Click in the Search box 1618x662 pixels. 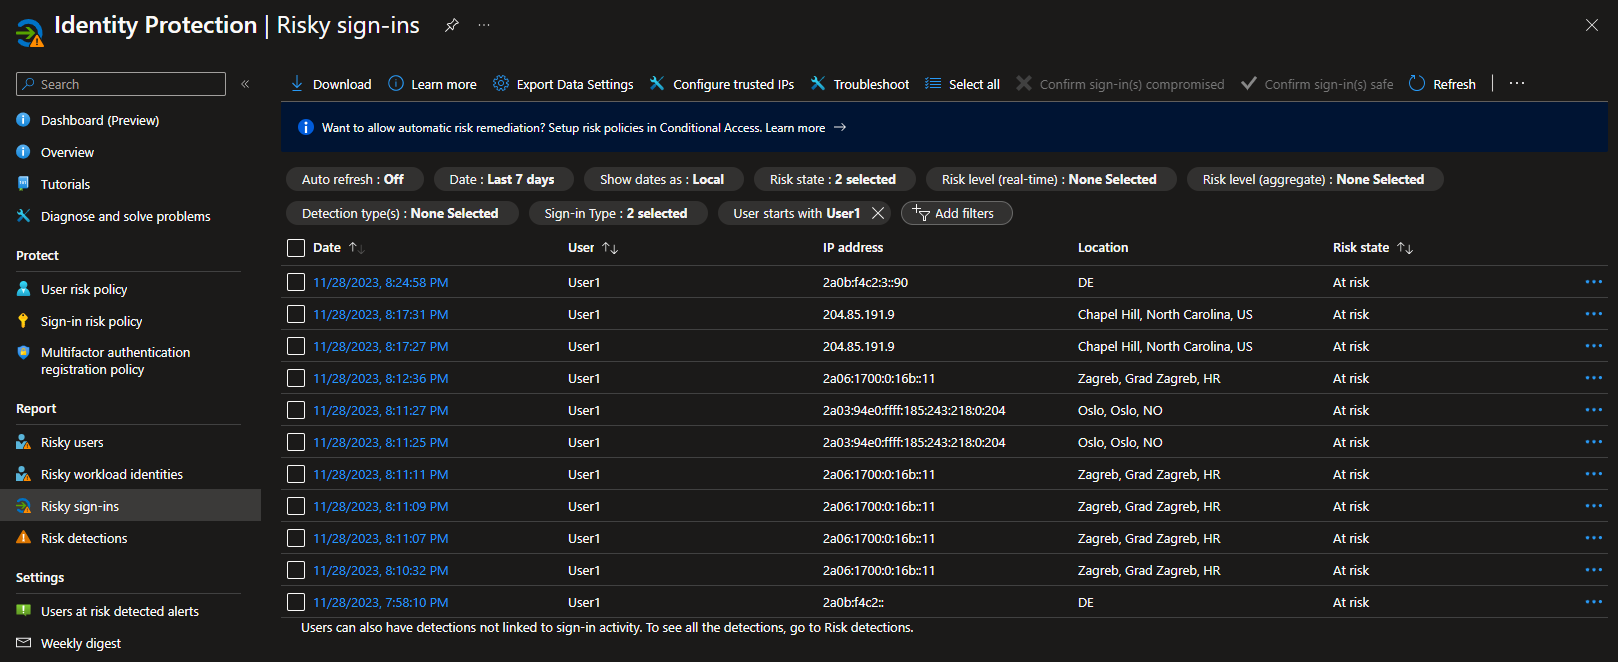(121, 84)
